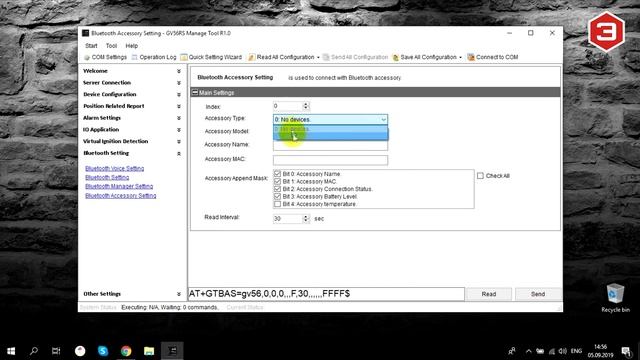
Task: Open the Start menu in the menu bar
Action: [91, 46]
